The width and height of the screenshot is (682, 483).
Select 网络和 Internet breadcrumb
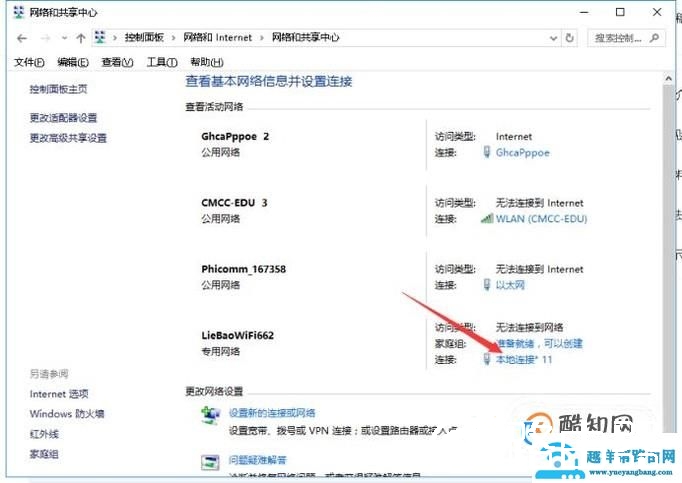pyautogui.click(x=217, y=37)
